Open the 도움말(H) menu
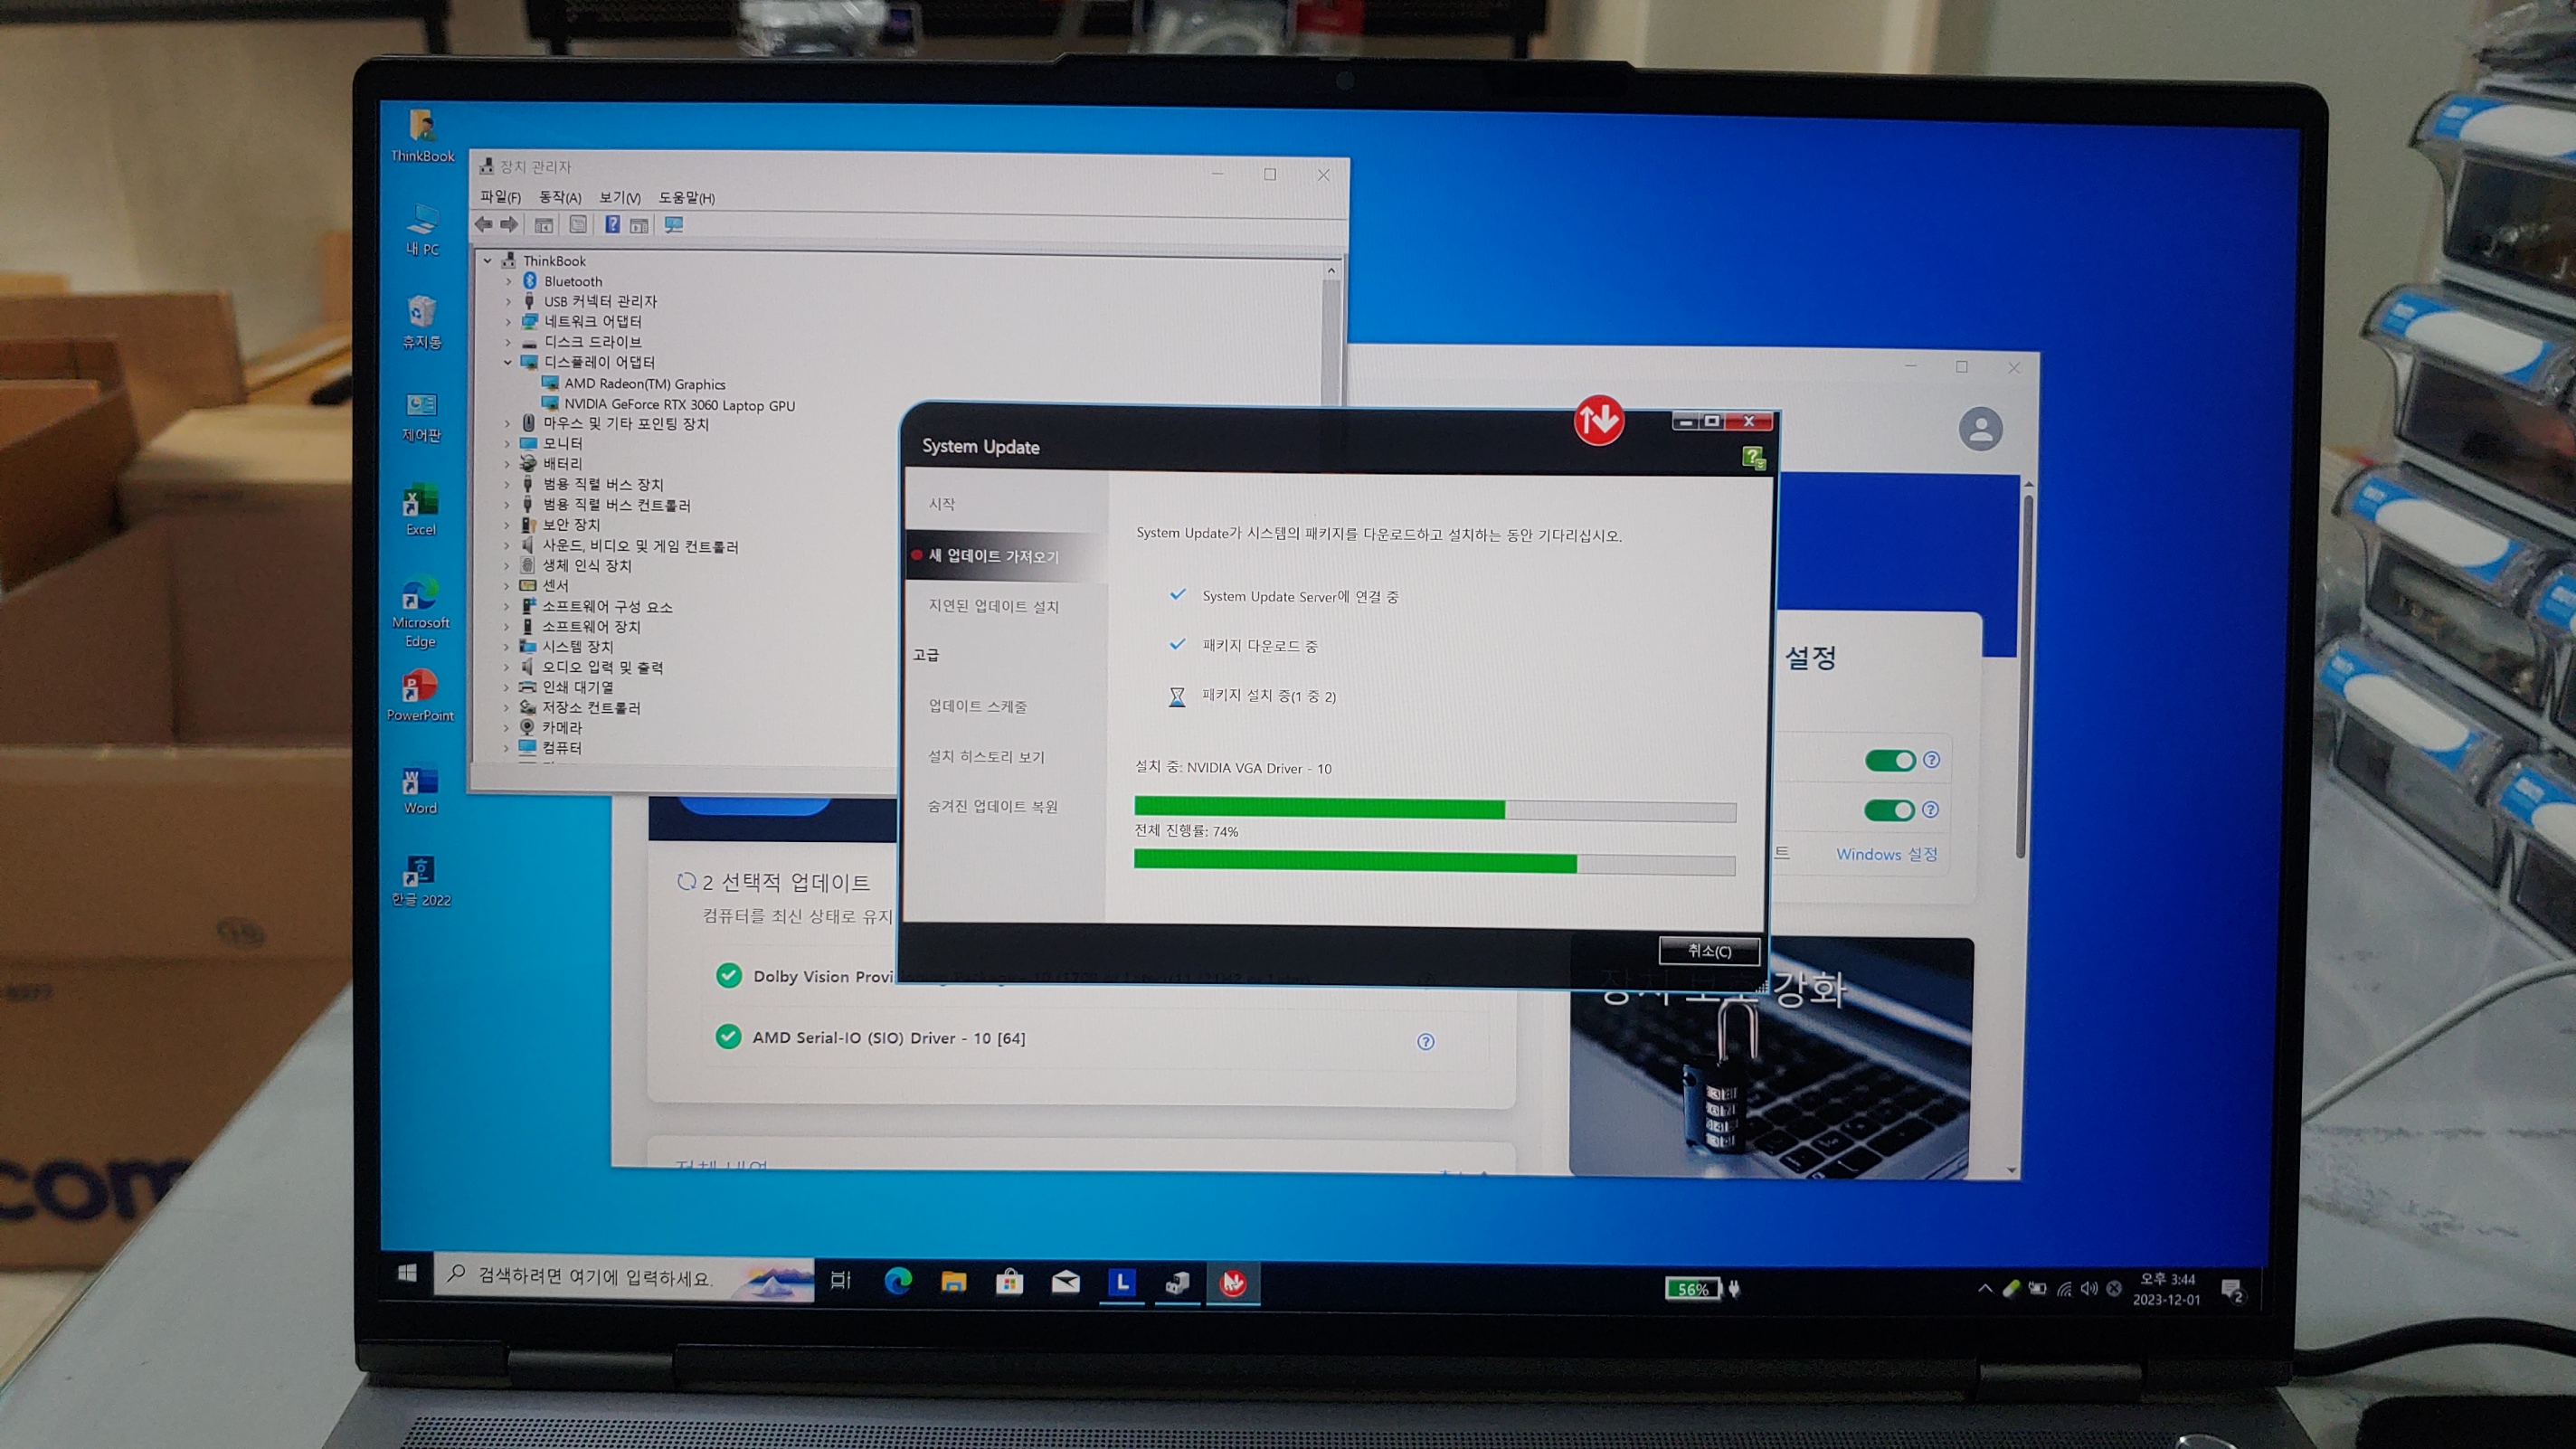Screen dimensions: 2576x1449 coord(686,197)
